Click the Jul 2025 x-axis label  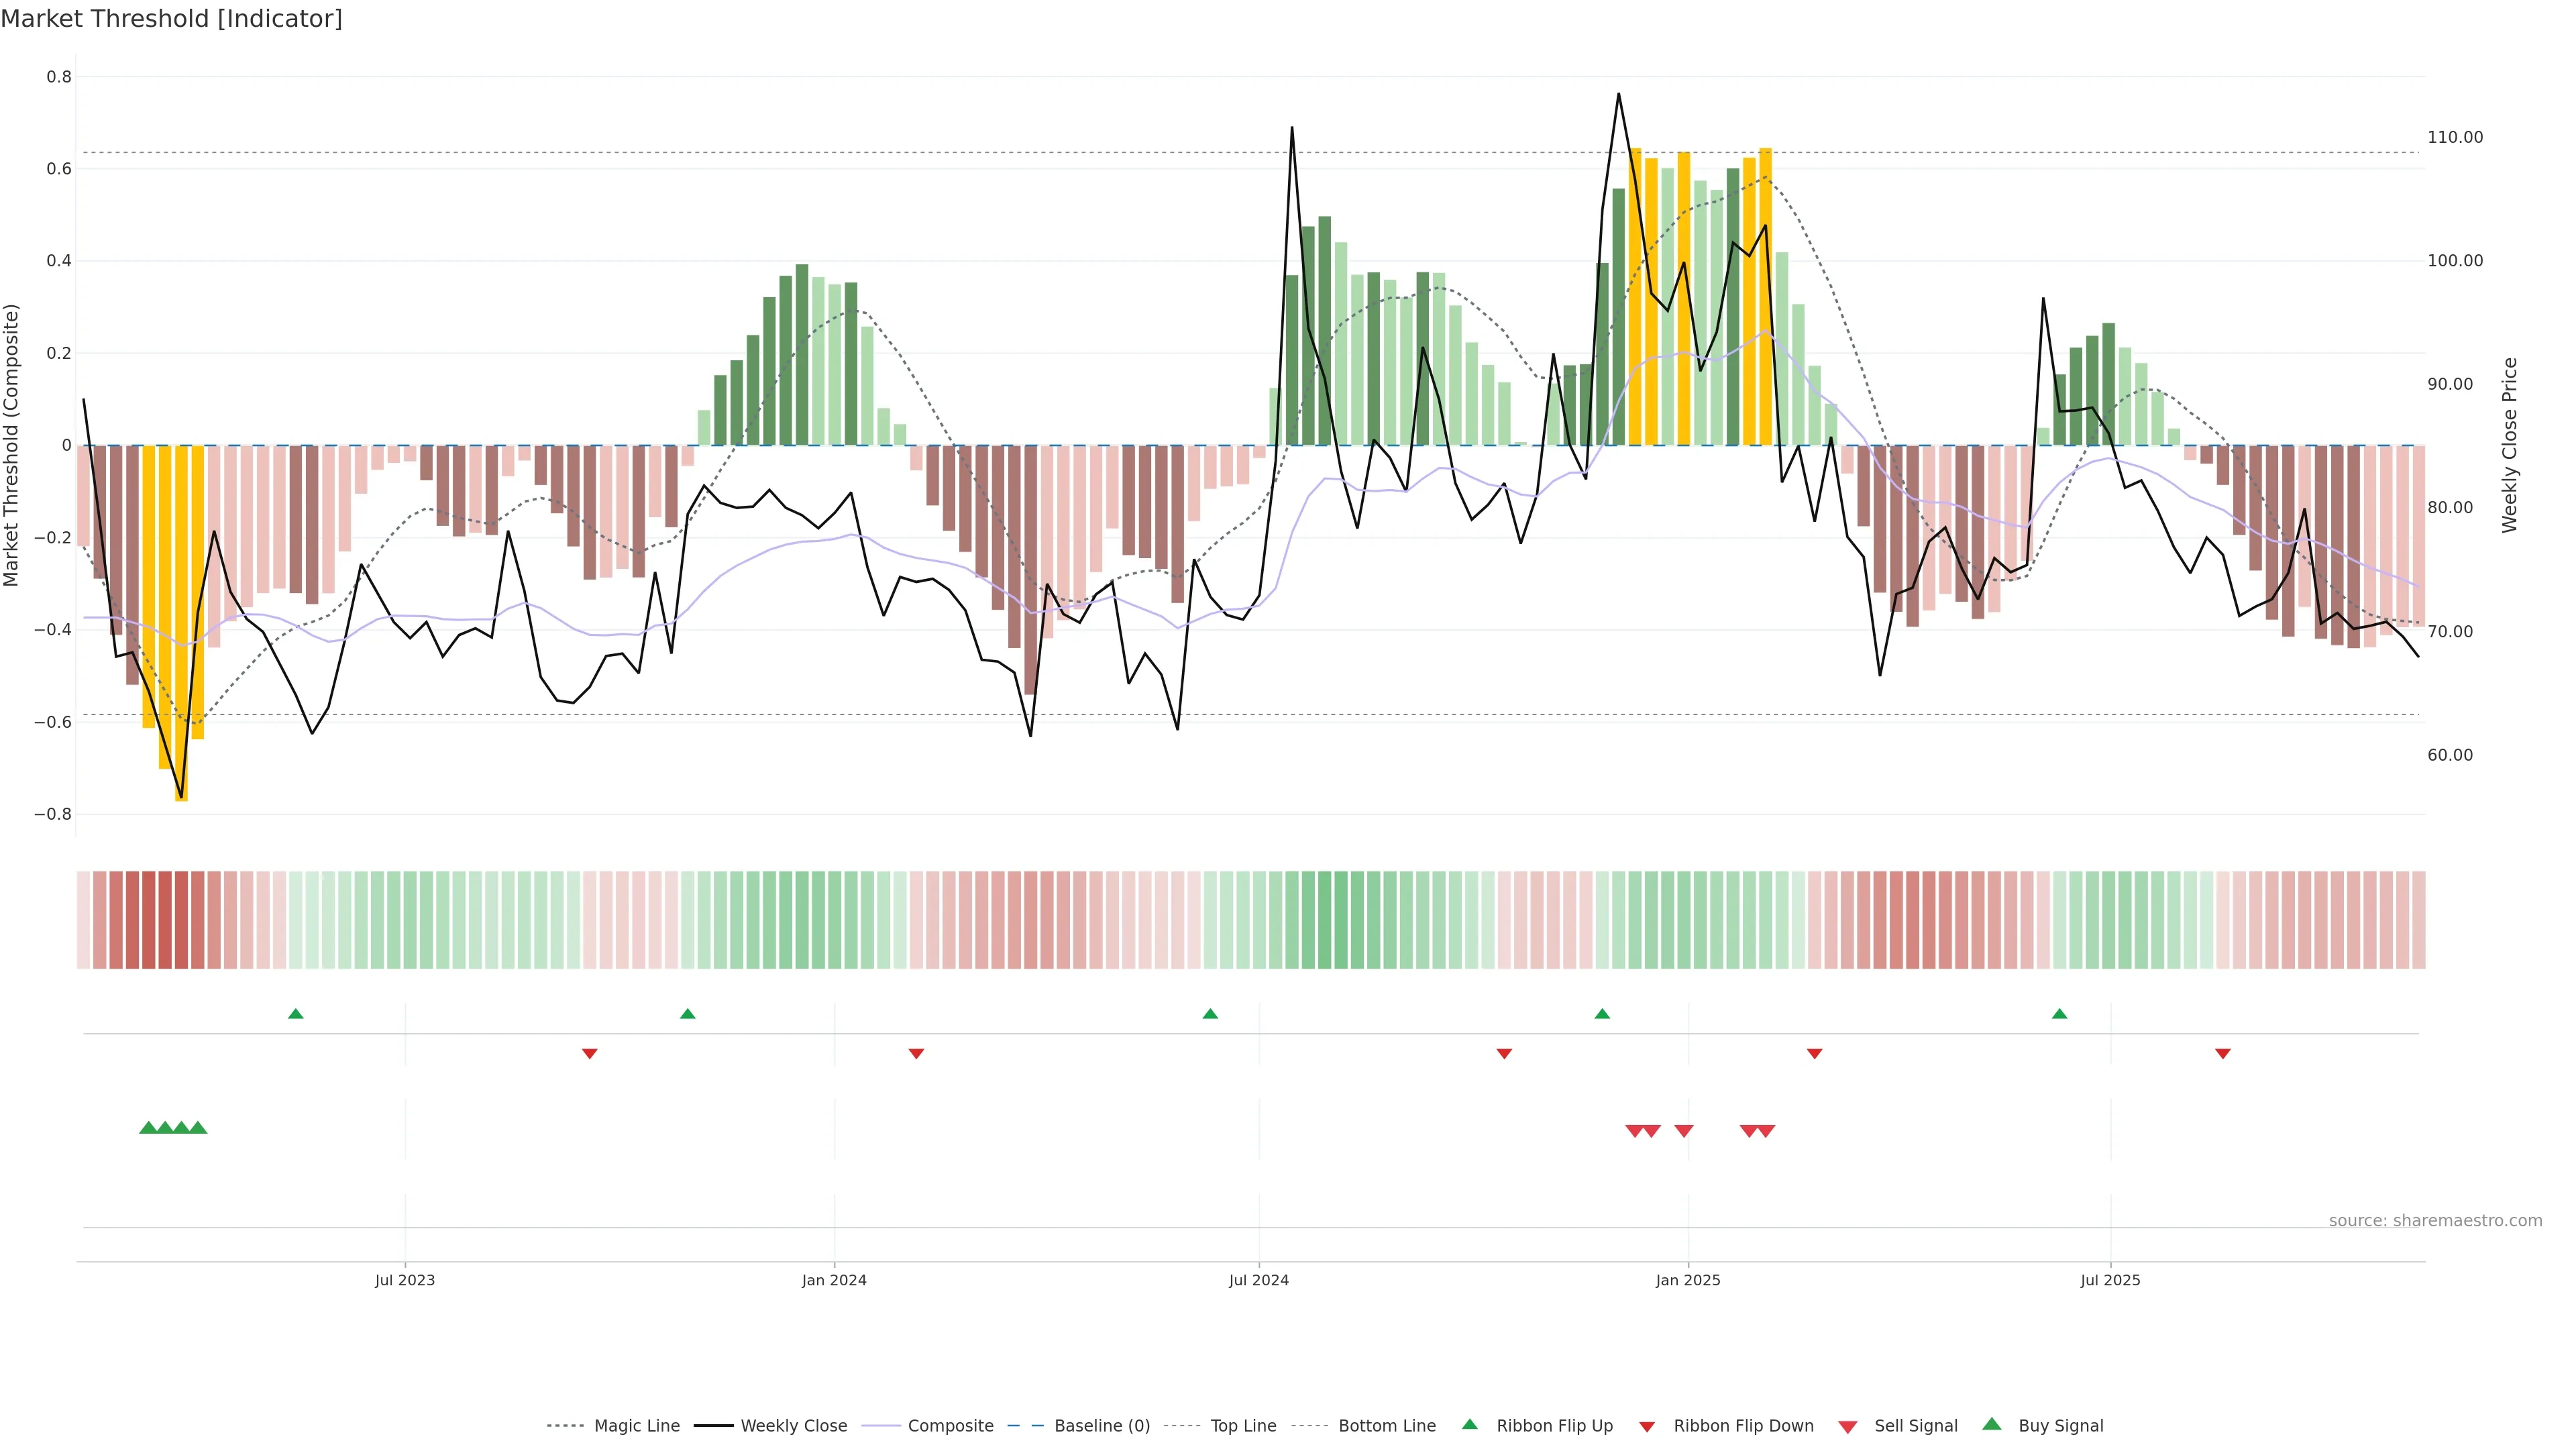click(2110, 1280)
